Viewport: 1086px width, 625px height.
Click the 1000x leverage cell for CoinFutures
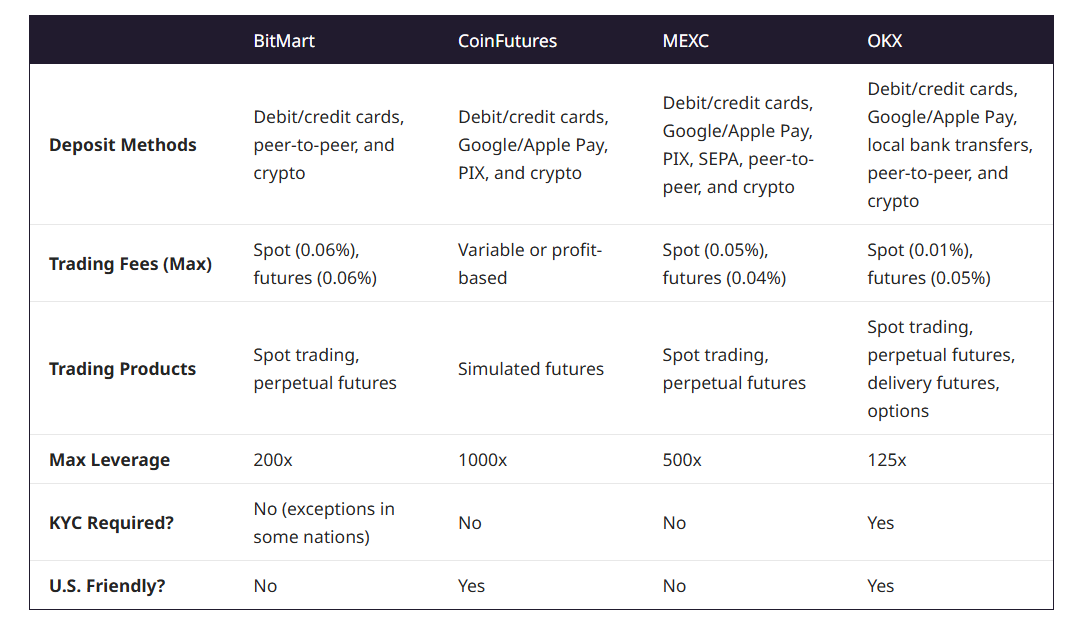tap(482, 460)
